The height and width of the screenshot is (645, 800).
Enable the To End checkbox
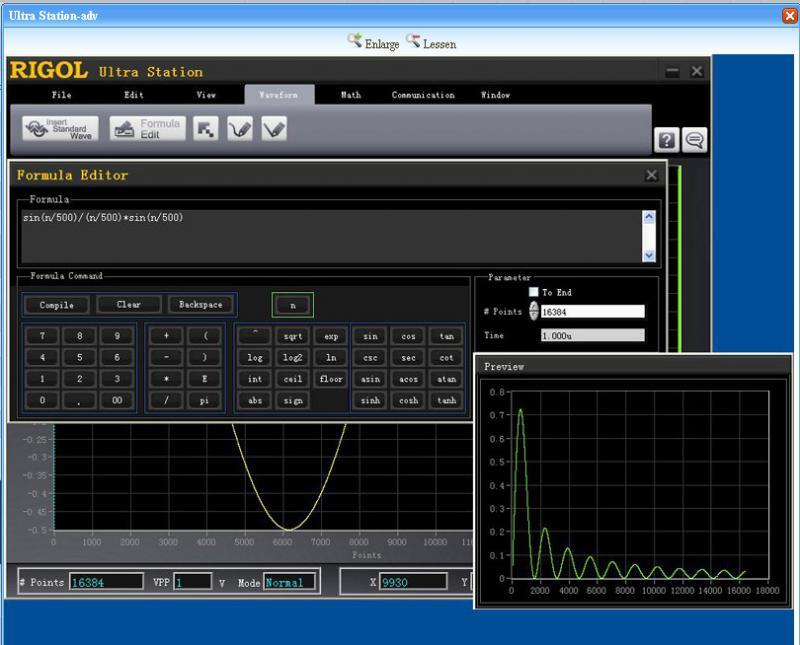[534, 293]
